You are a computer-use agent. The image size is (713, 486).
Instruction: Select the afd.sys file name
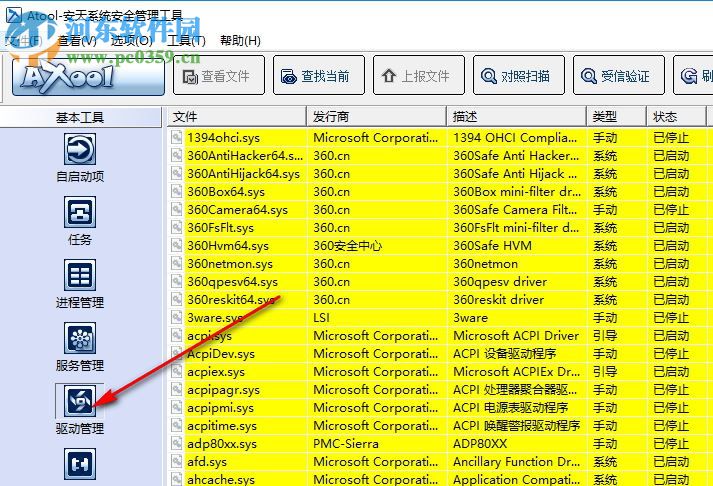tap(207, 462)
